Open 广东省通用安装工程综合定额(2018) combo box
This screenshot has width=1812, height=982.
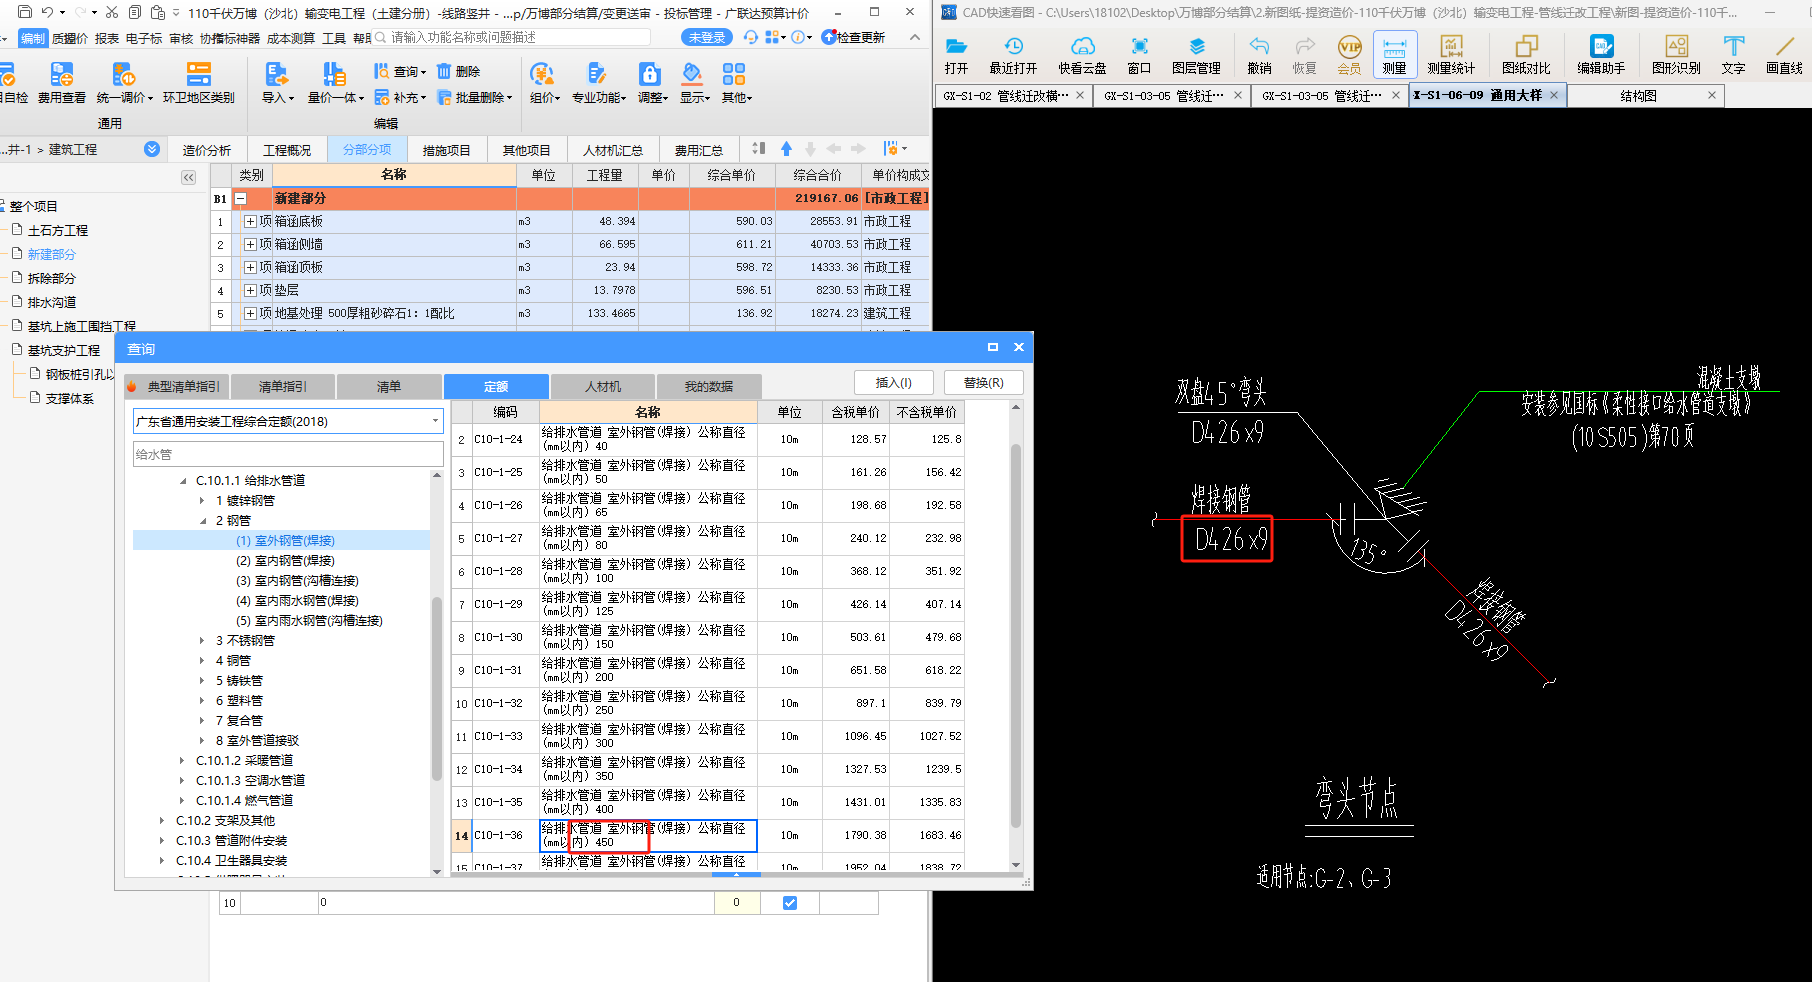pos(288,421)
